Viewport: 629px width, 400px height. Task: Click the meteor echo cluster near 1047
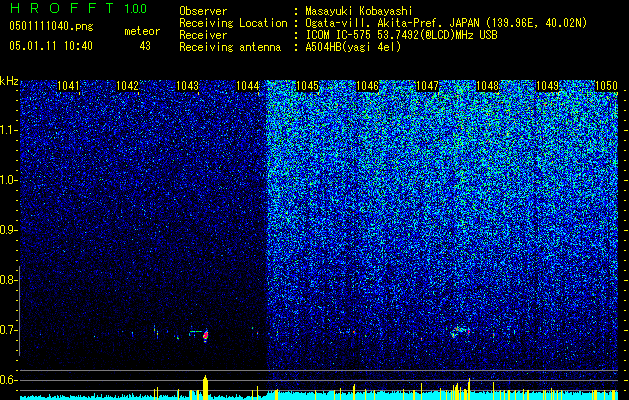[x=460, y=331]
